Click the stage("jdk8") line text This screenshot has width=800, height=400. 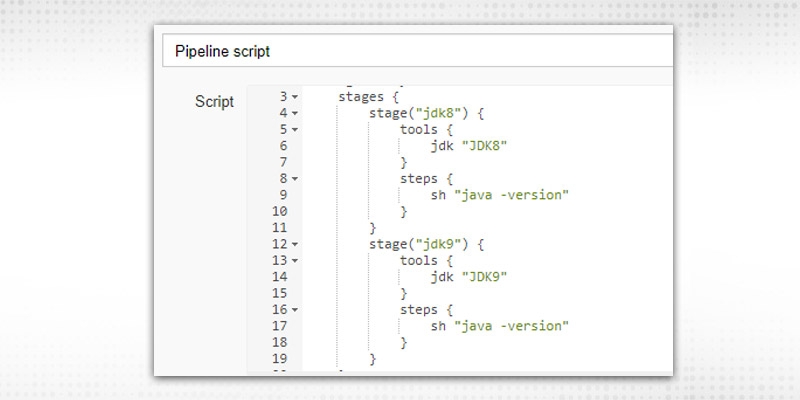(427, 113)
